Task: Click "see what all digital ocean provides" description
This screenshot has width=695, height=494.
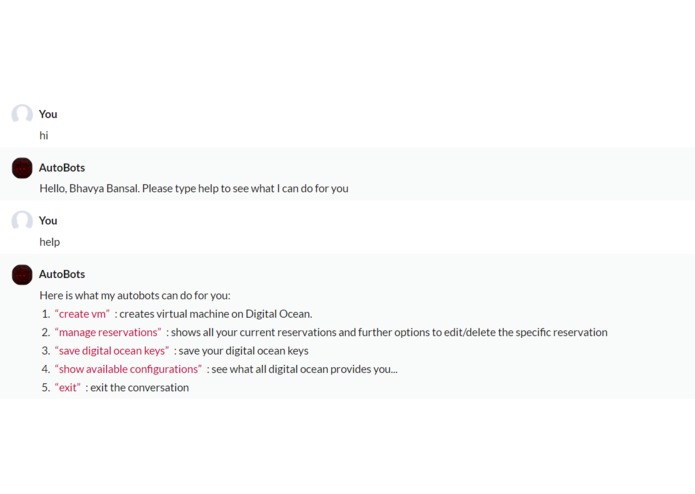Action: tap(305, 369)
